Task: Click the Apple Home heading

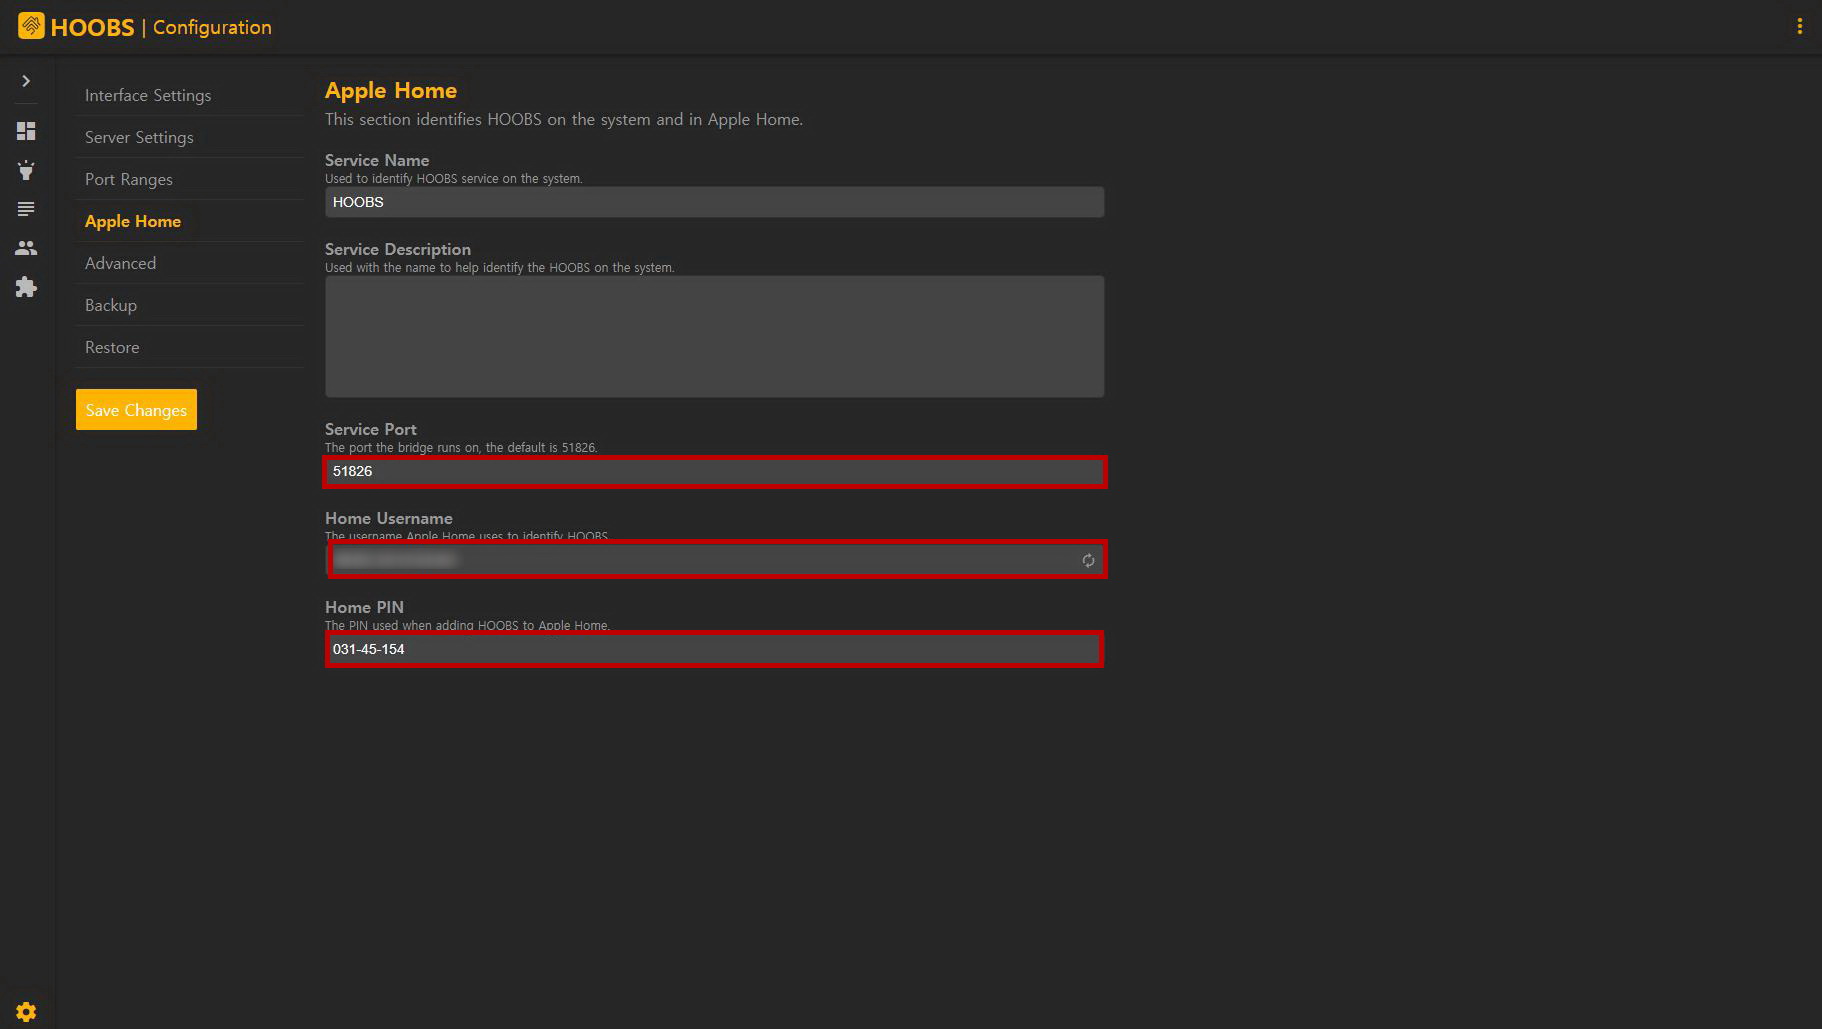Action: (391, 90)
